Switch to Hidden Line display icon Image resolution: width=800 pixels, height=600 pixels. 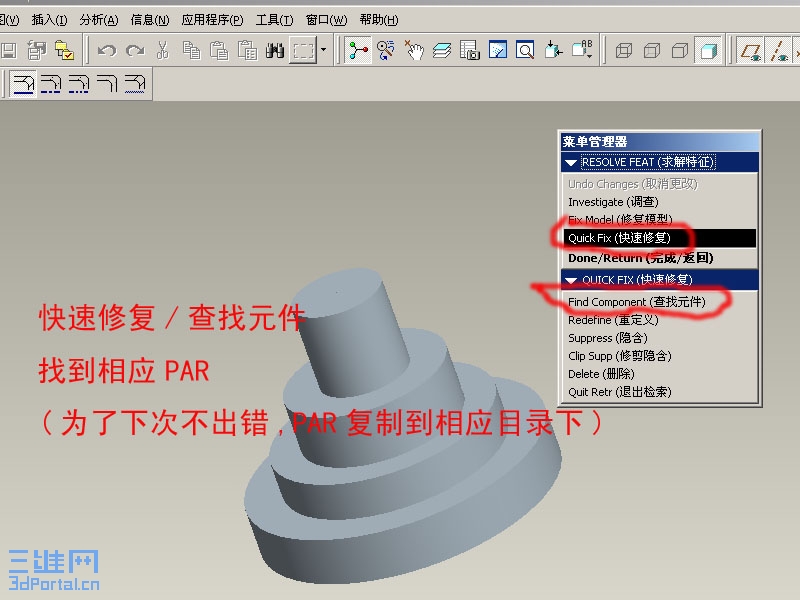coord(652,51)
